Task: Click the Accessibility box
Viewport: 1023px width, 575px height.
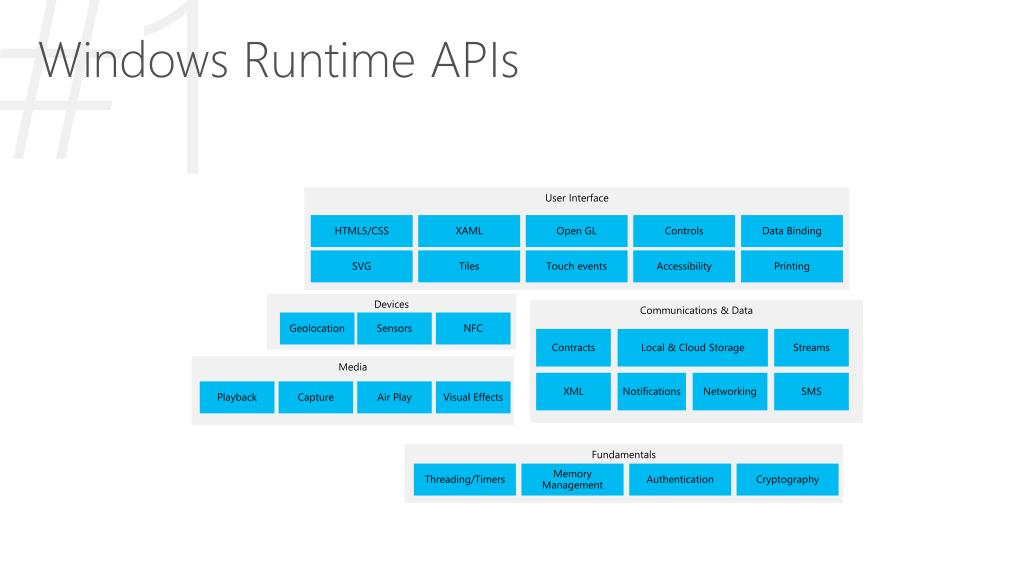Action: (684, 266)
